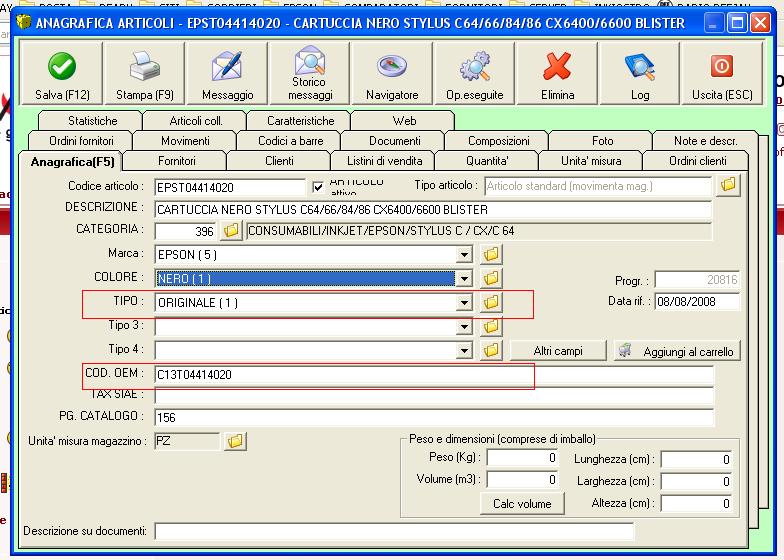Click the Data rif. date field
Image resolution: width=784 pixels, height=560 pixels.
697,302
